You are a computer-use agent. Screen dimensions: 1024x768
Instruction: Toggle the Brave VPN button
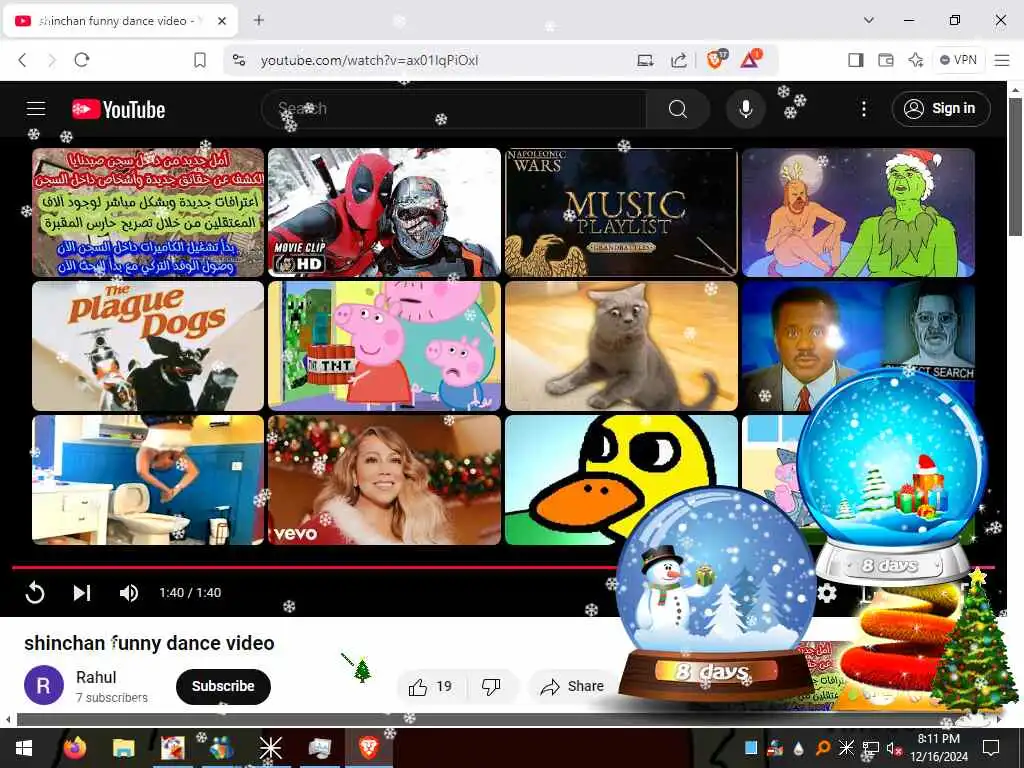click(958, 60)
